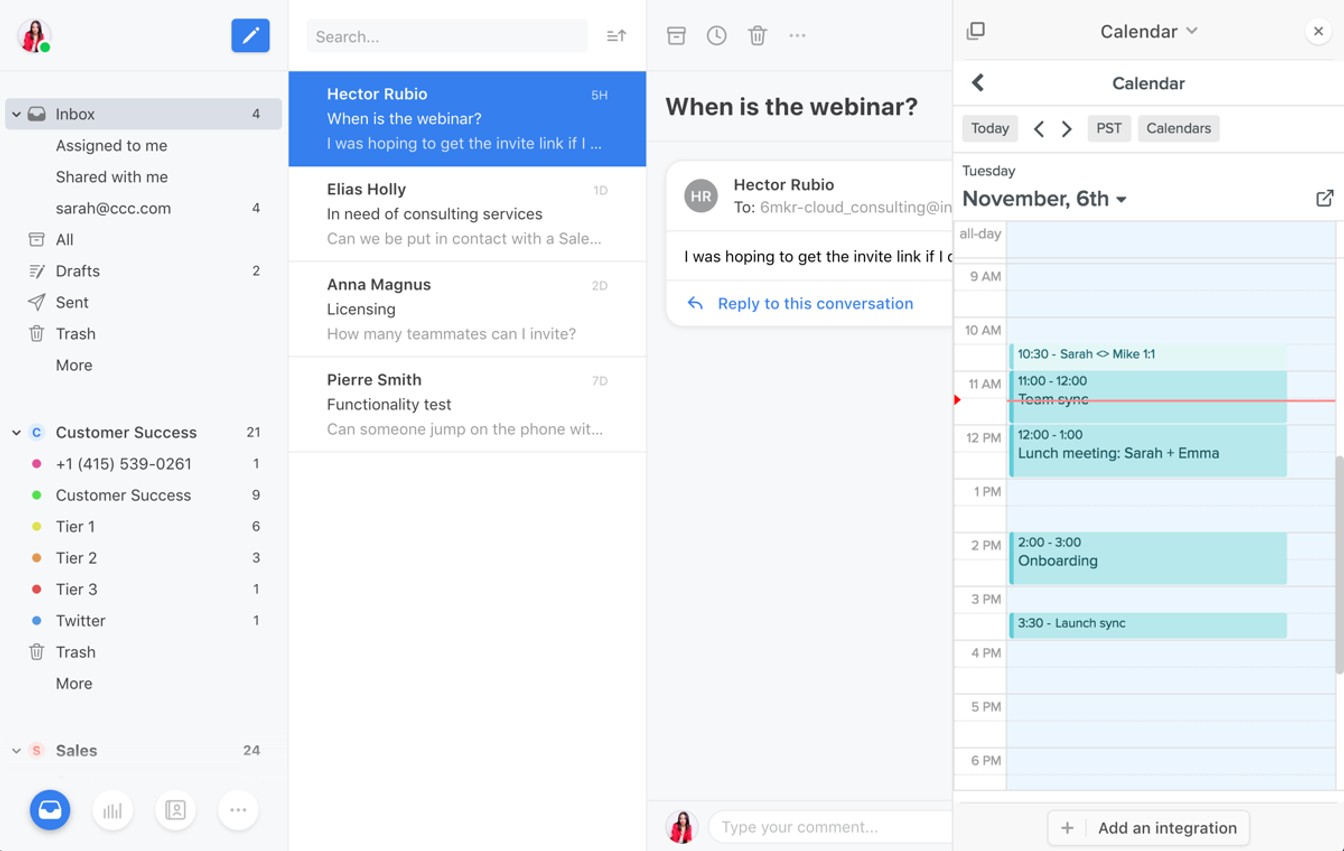
Task: Click the yellow Tier 1 color dot
Action: 37,526
